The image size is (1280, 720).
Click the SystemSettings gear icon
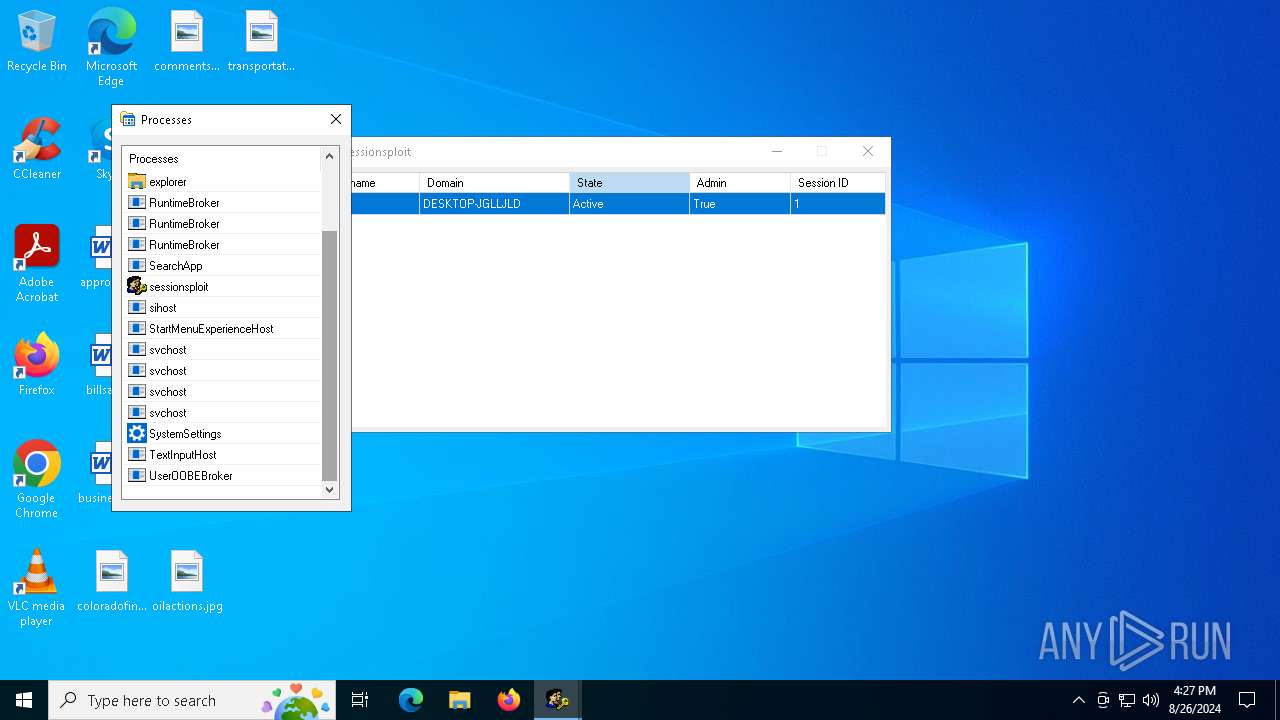(137, 434)
